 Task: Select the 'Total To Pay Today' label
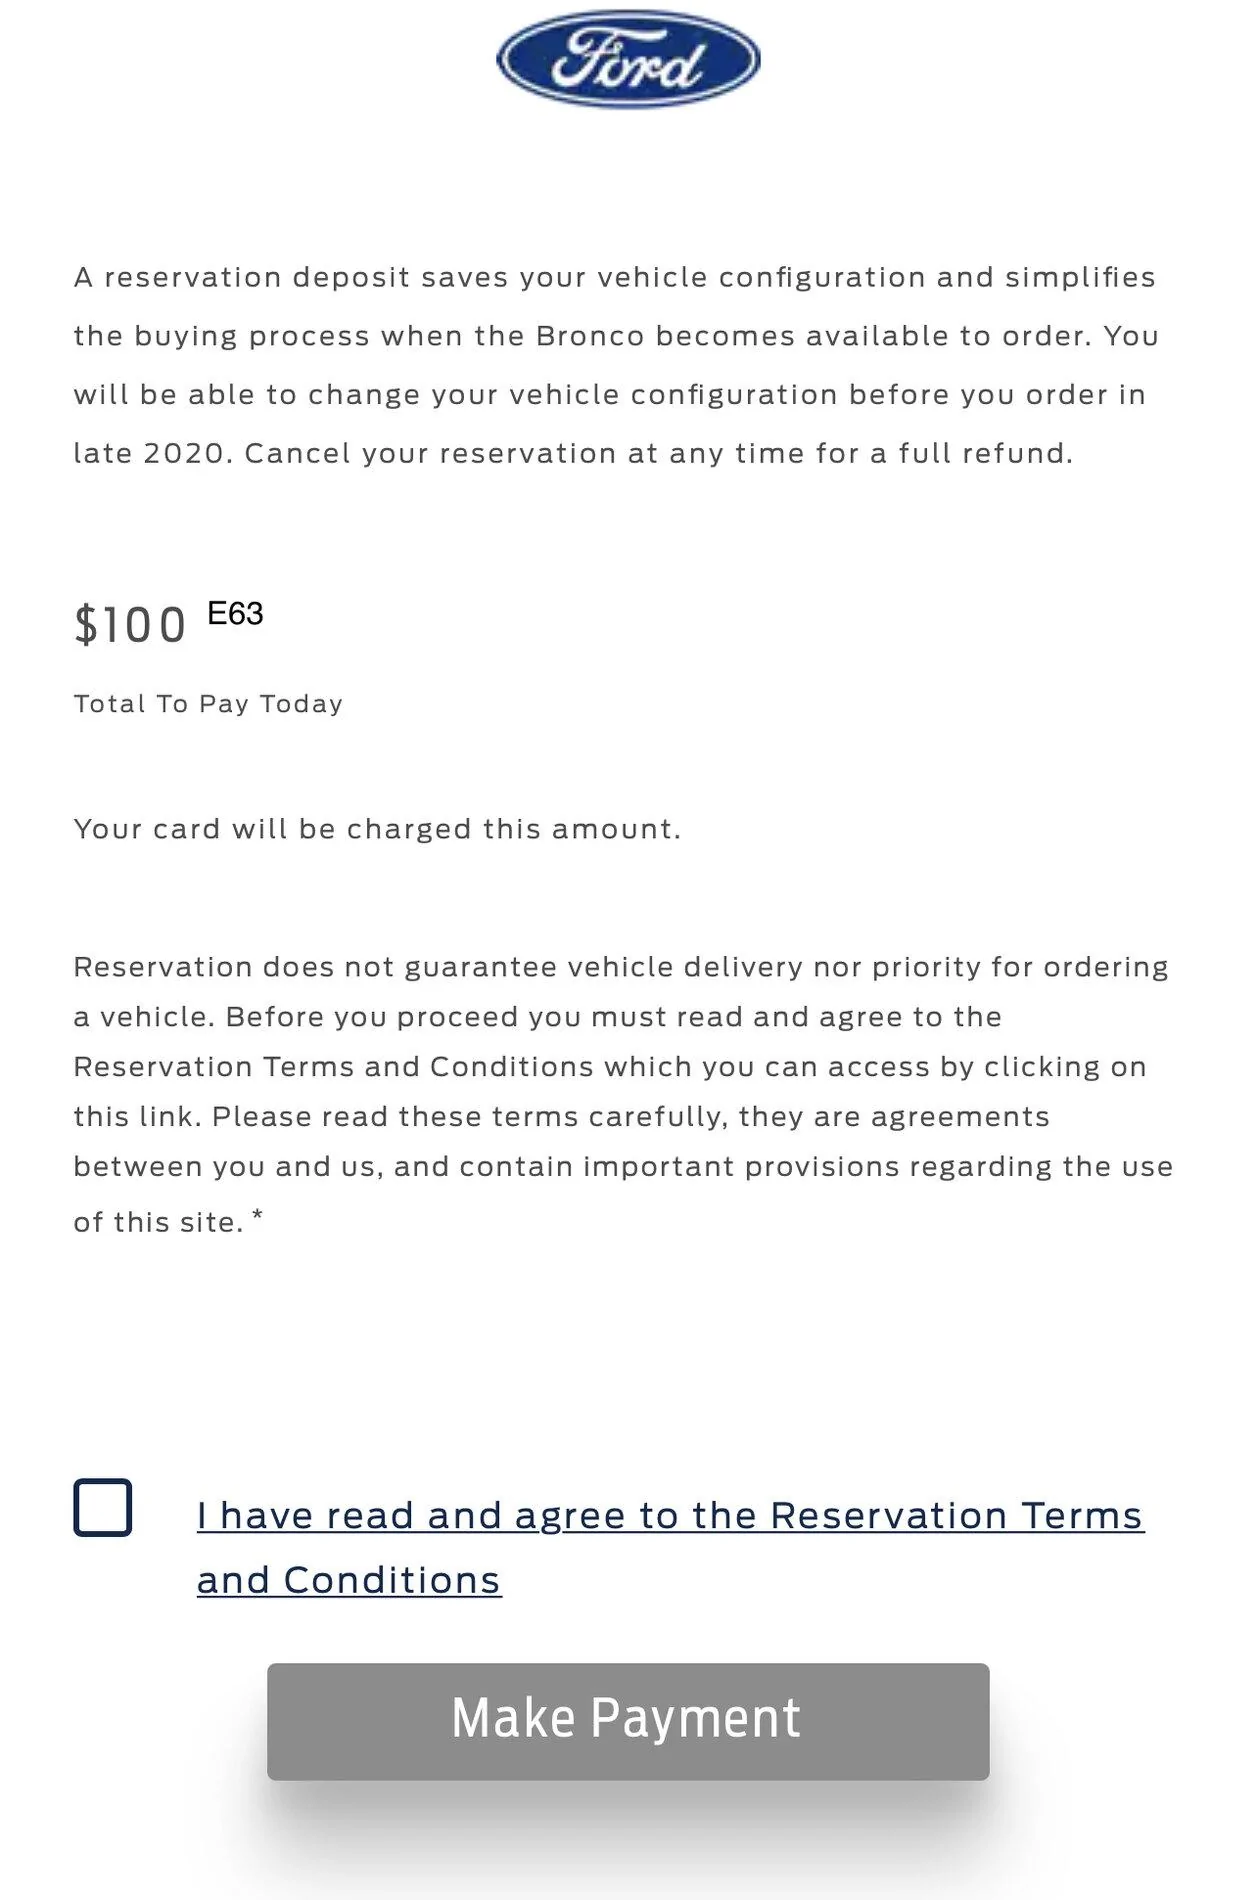208,704
